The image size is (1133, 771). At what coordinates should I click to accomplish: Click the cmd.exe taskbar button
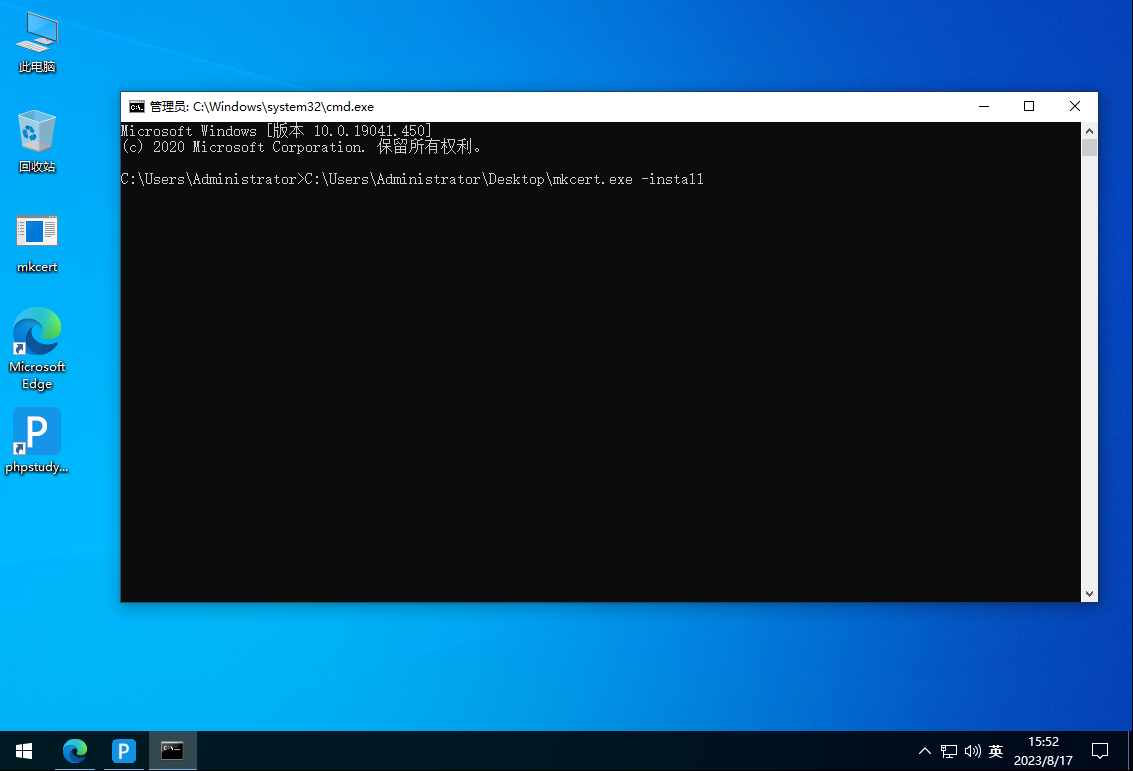coord(172,751)
